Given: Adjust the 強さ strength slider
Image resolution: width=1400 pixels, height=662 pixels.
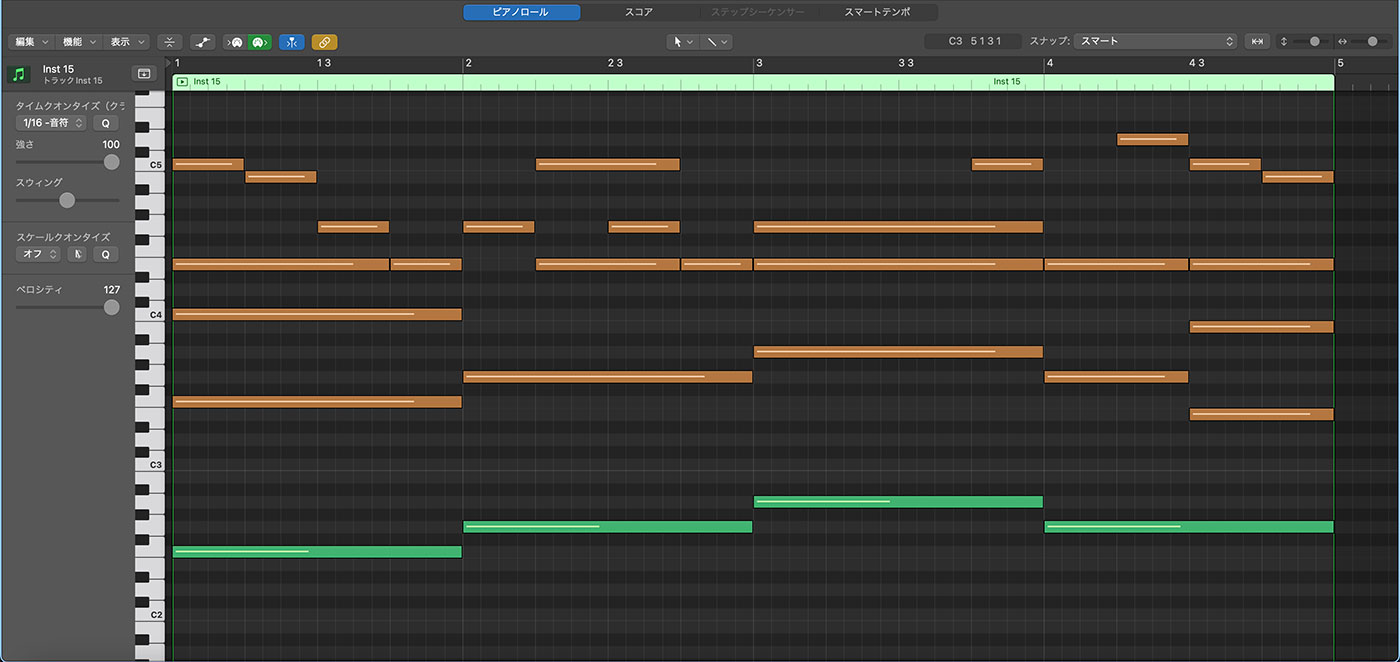Looking at the screenshot, I should [67, 162].
